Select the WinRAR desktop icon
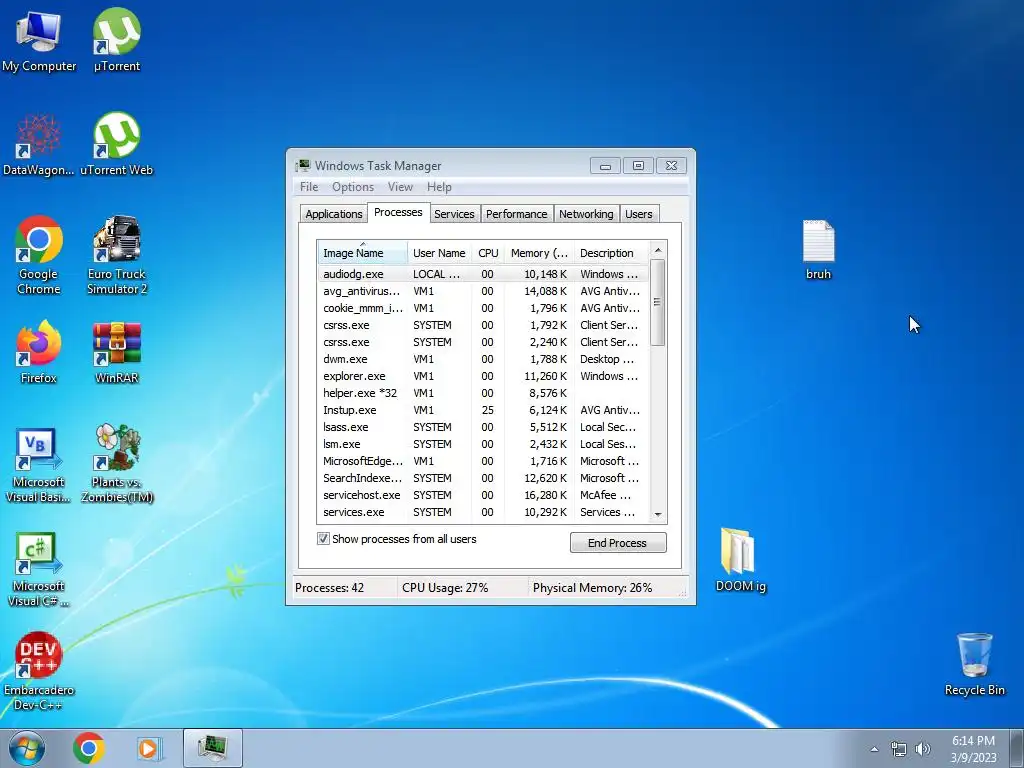This screenshot has height=768, width=1024. pos(116,353)
